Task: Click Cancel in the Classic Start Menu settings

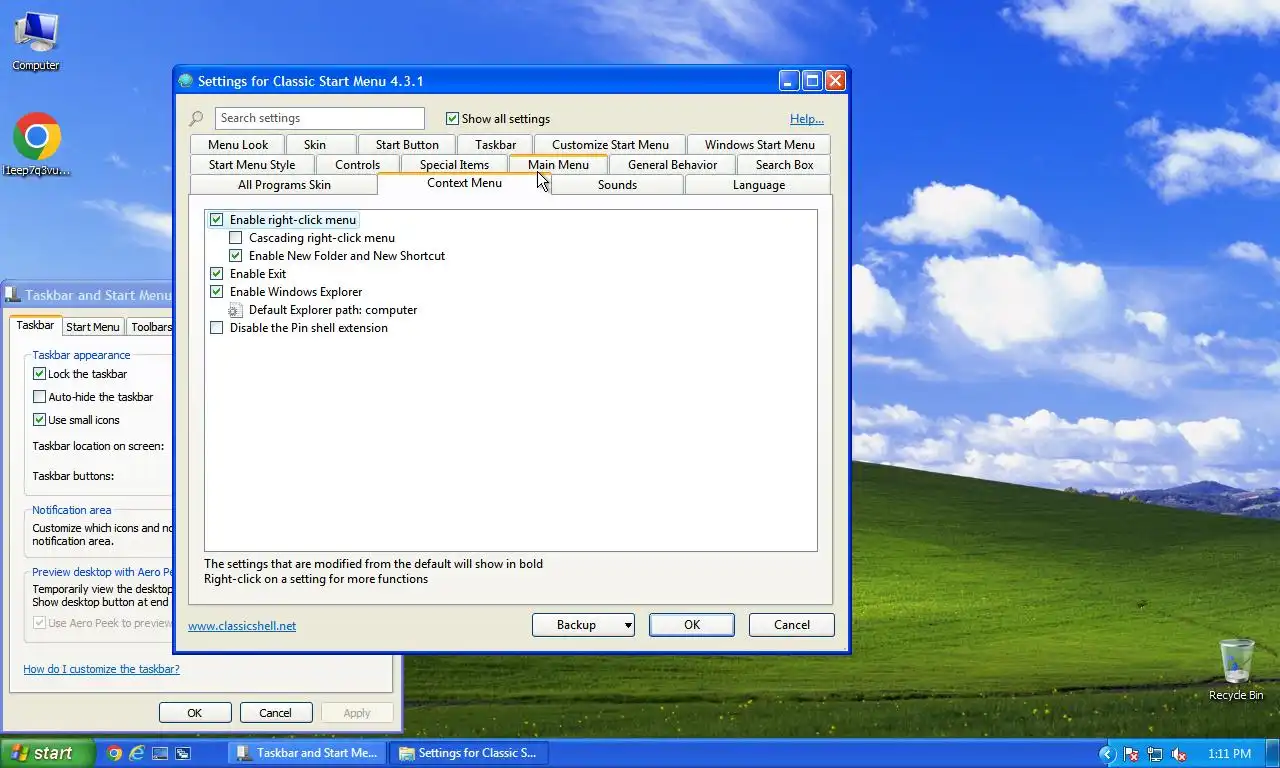Action: 792,625
